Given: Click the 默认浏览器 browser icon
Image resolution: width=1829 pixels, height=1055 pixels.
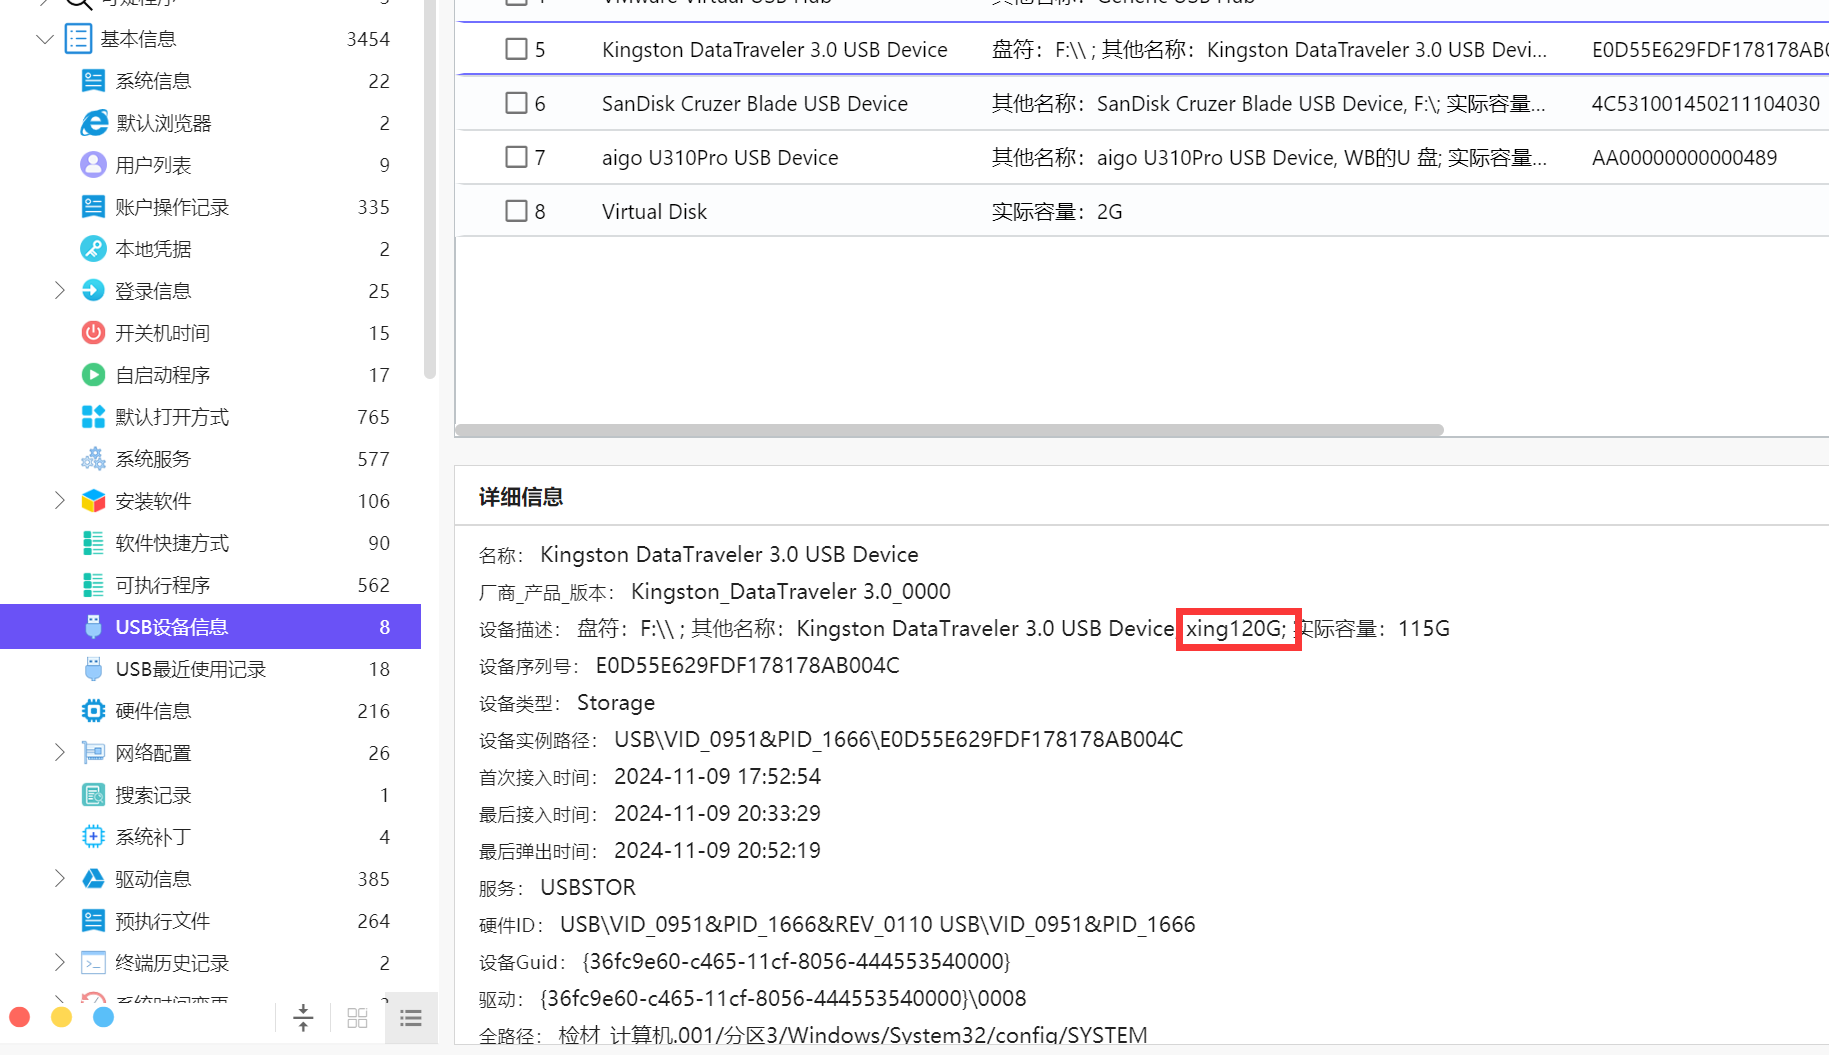Looking at the screenshot, I should [x=93, y=123].
